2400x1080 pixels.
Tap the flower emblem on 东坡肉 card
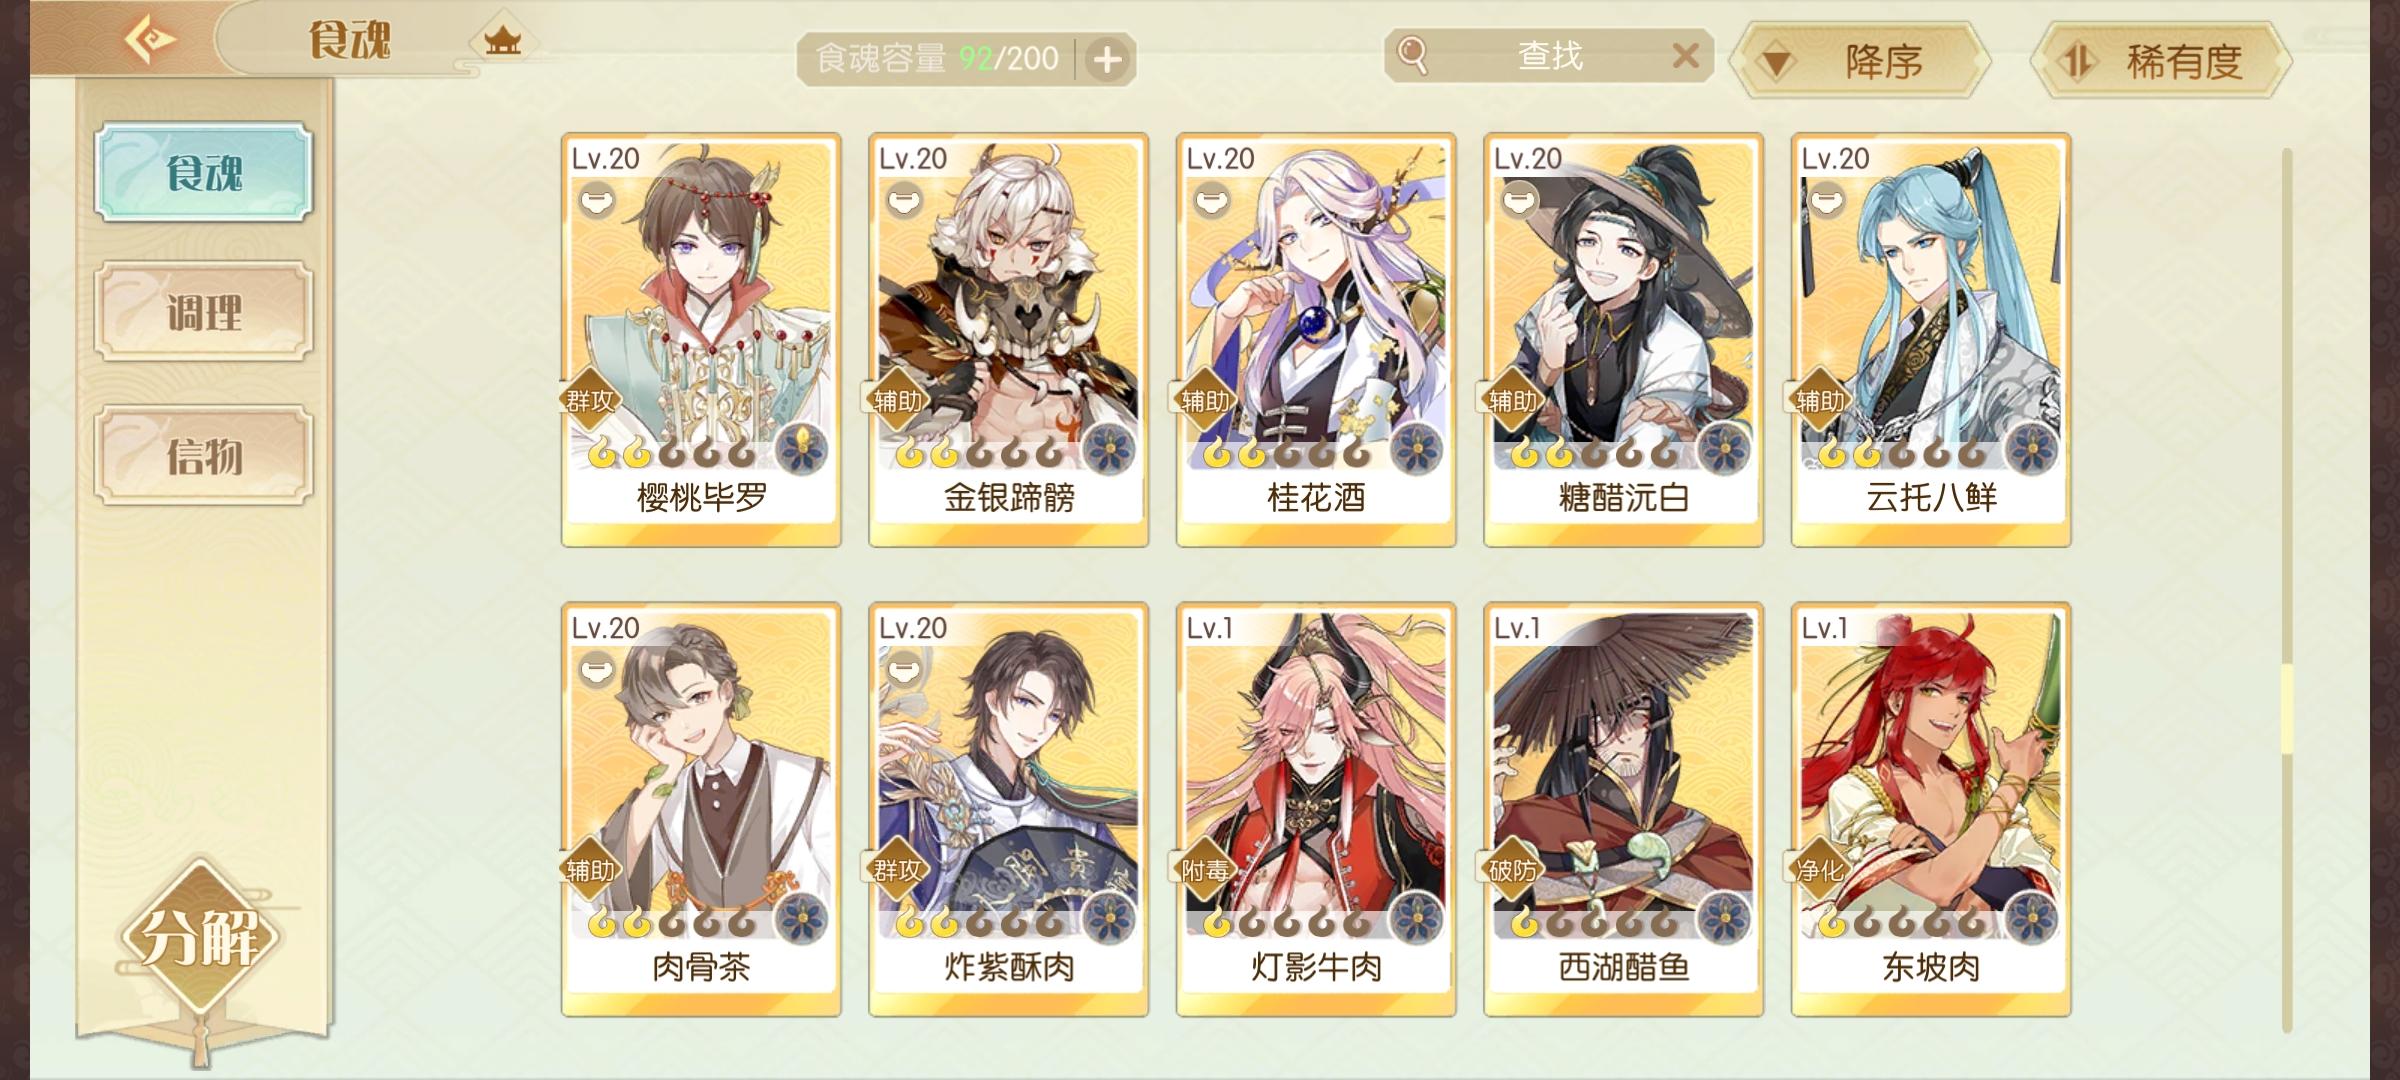2033,917
